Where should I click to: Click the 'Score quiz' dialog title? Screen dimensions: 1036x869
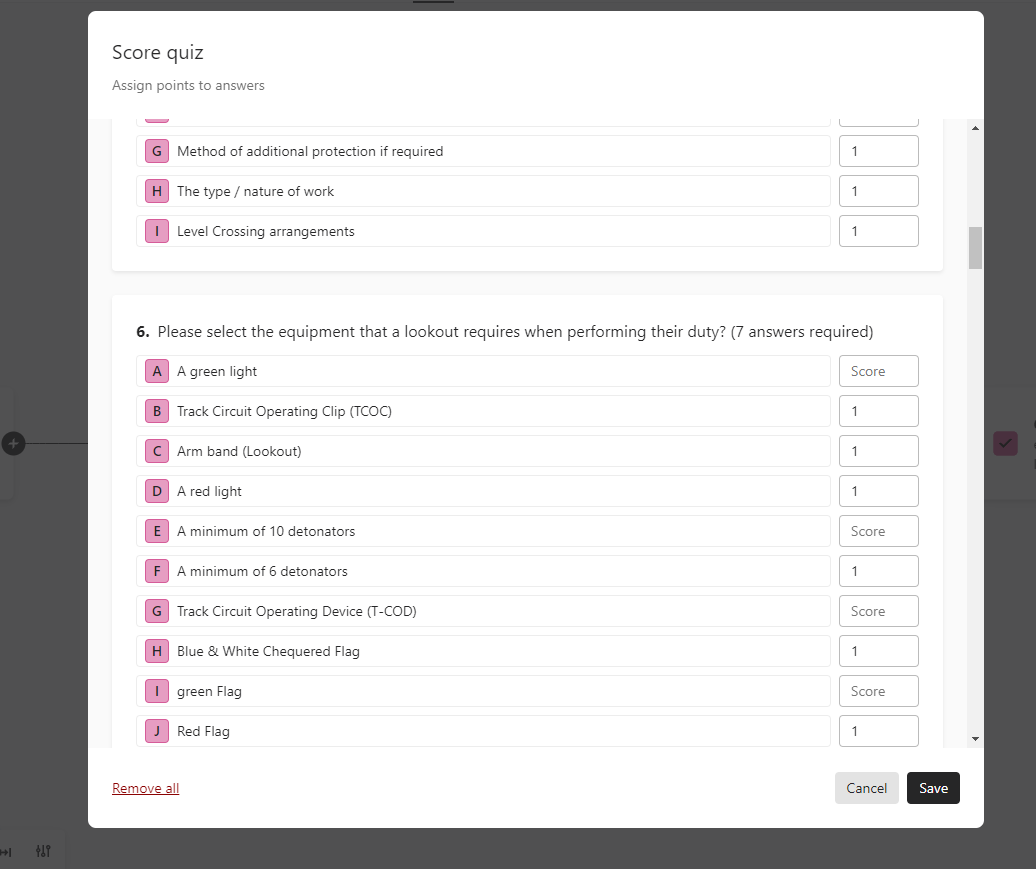pos(158,52)
